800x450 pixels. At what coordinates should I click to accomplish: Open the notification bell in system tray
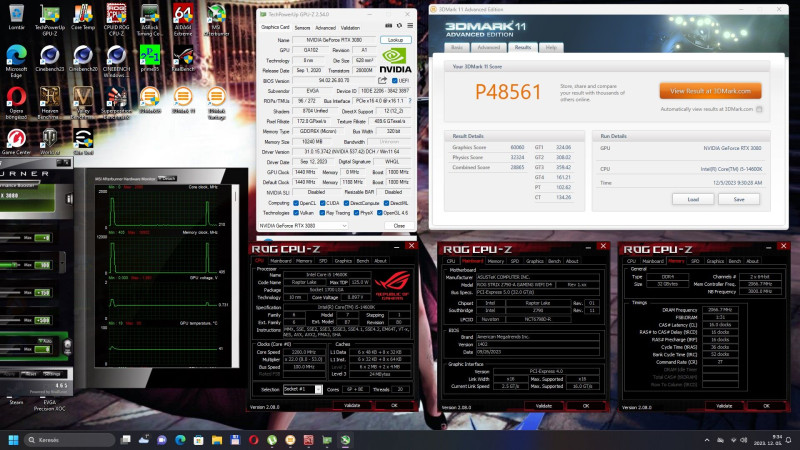point(788,440)
